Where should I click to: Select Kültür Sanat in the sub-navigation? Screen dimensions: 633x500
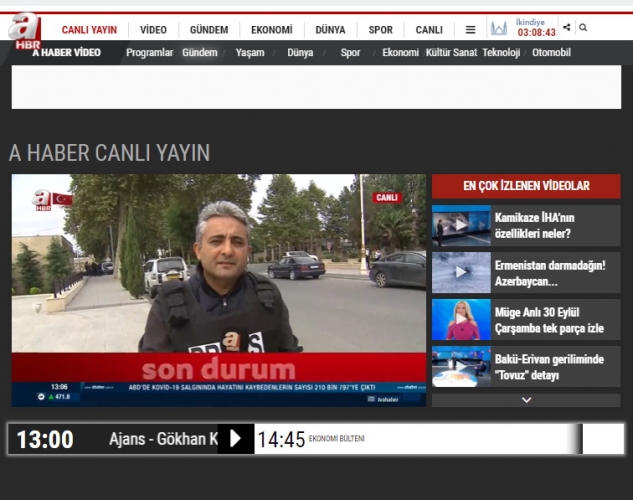[x=451, y=52]
